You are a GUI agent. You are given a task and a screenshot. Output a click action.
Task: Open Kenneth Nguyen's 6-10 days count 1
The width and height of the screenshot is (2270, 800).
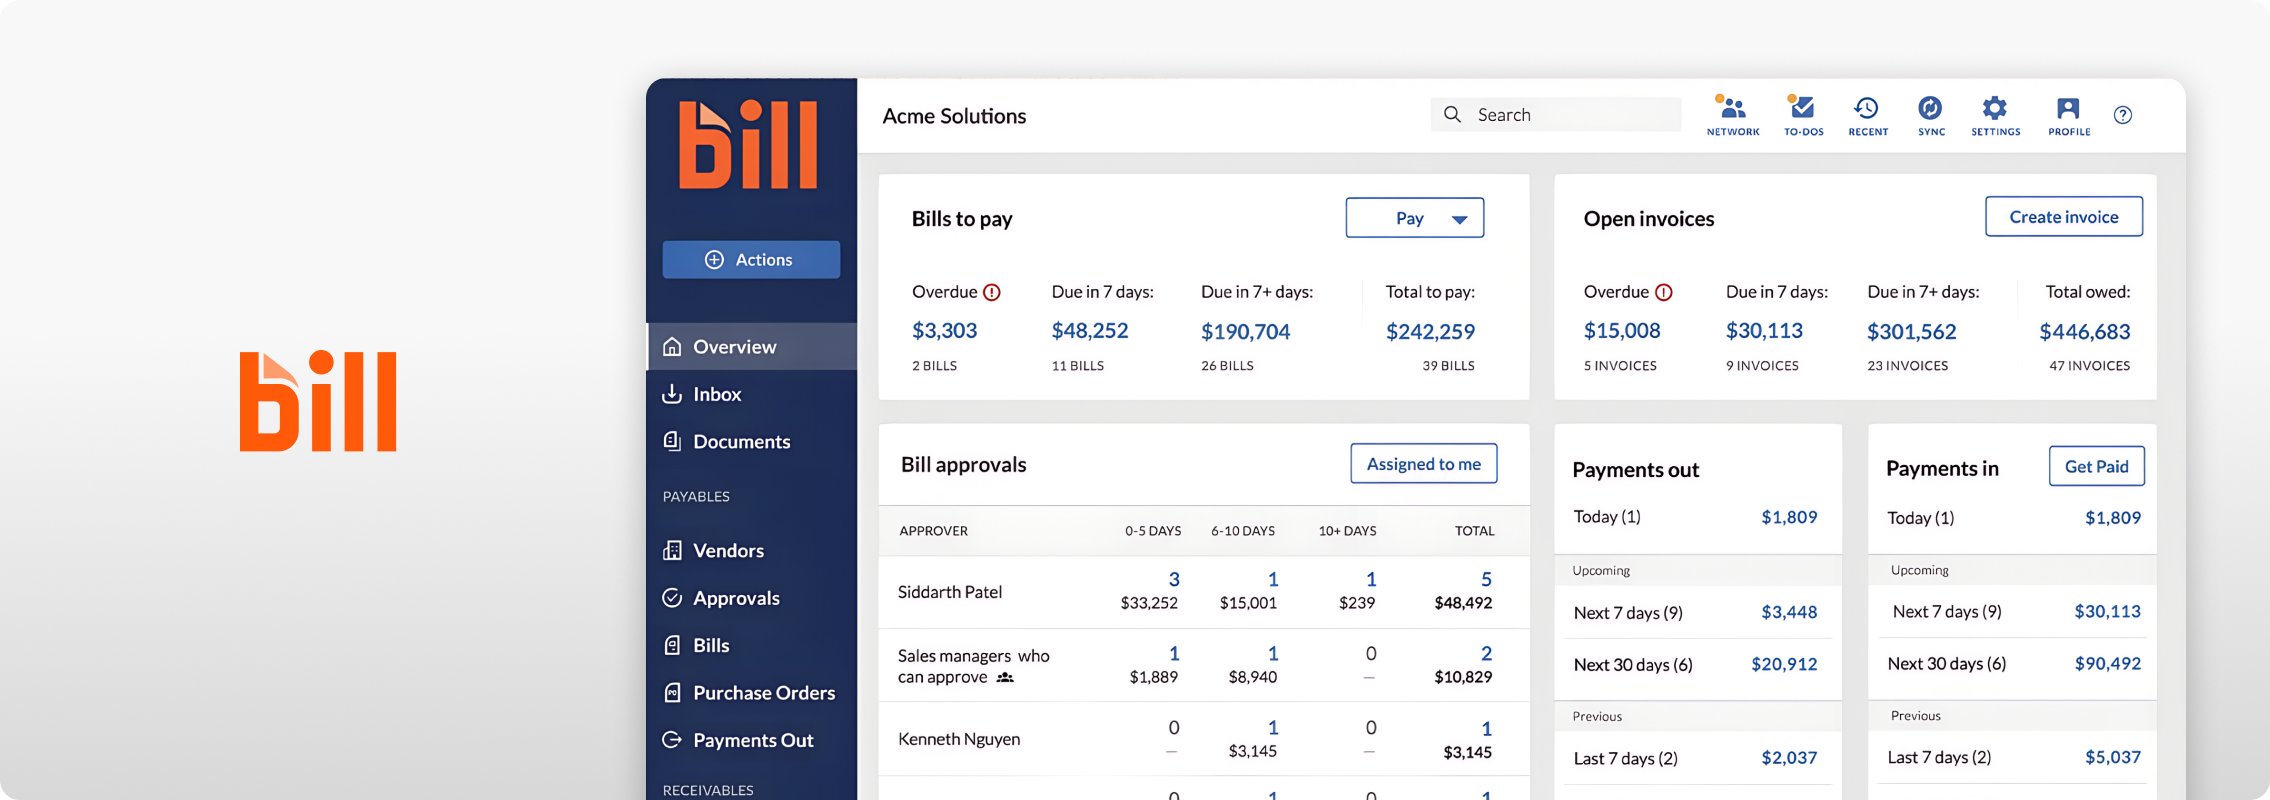(1273, 727)
